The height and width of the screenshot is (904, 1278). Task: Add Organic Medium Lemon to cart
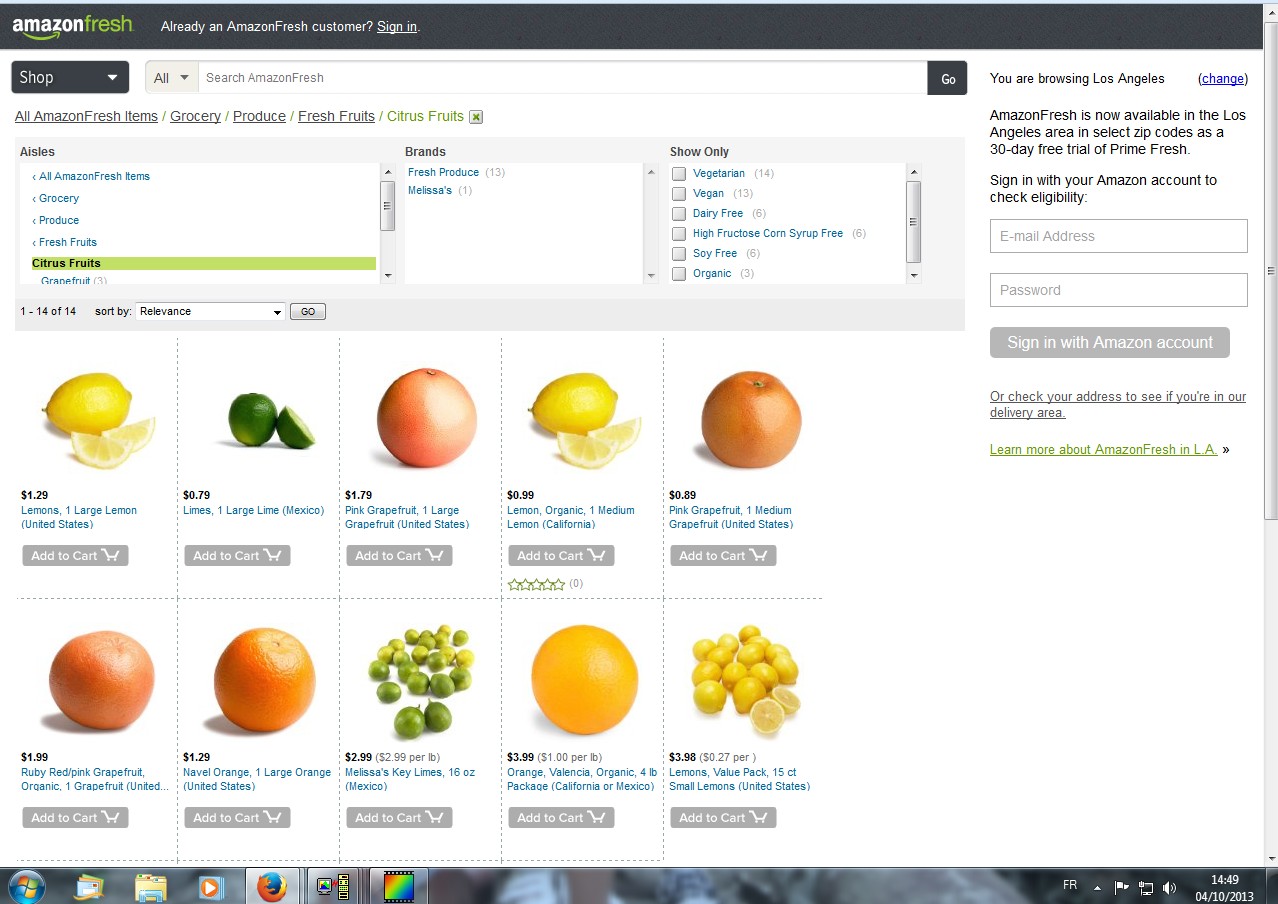[x=561, y=555]
